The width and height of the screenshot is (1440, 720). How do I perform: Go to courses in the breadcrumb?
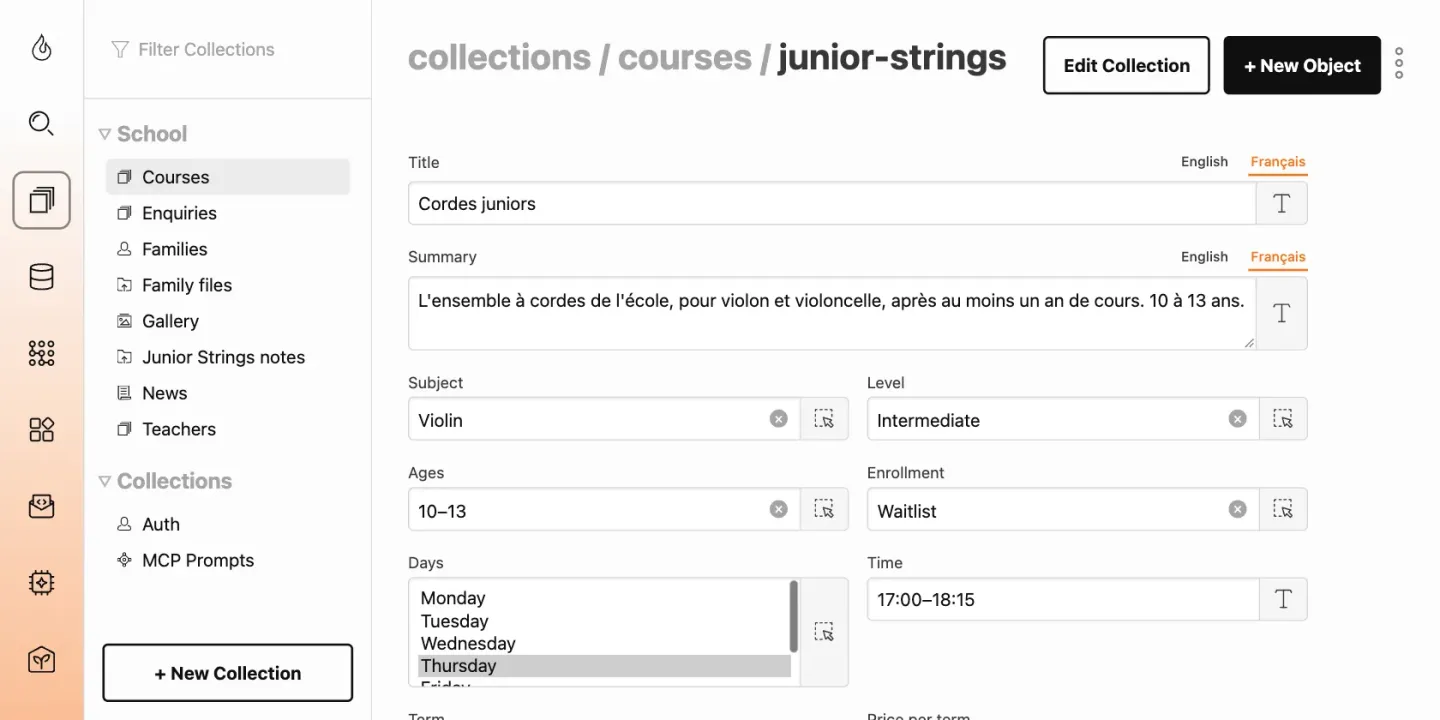click(x=685, y=58)
